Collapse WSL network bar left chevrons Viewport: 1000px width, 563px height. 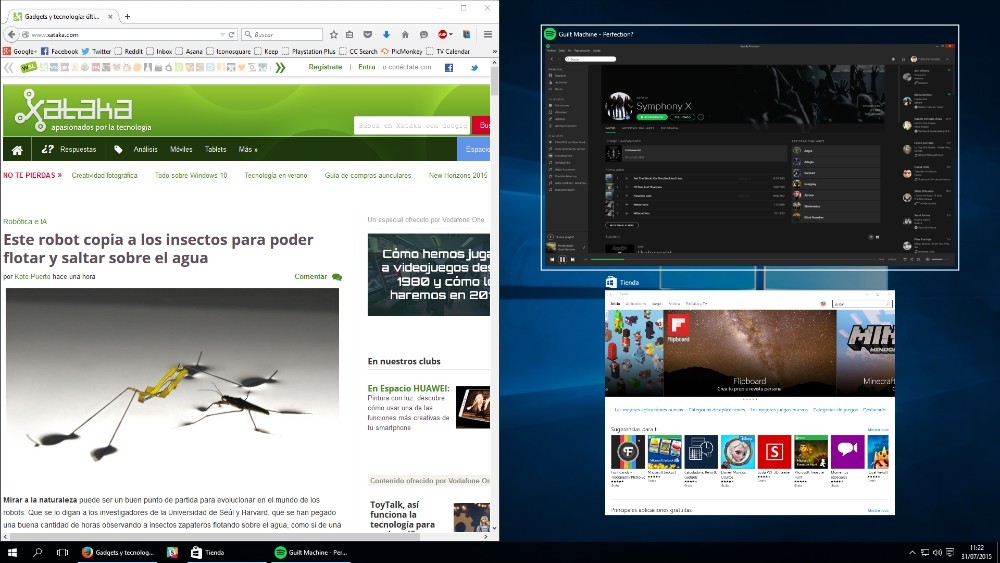click(9, 68)
